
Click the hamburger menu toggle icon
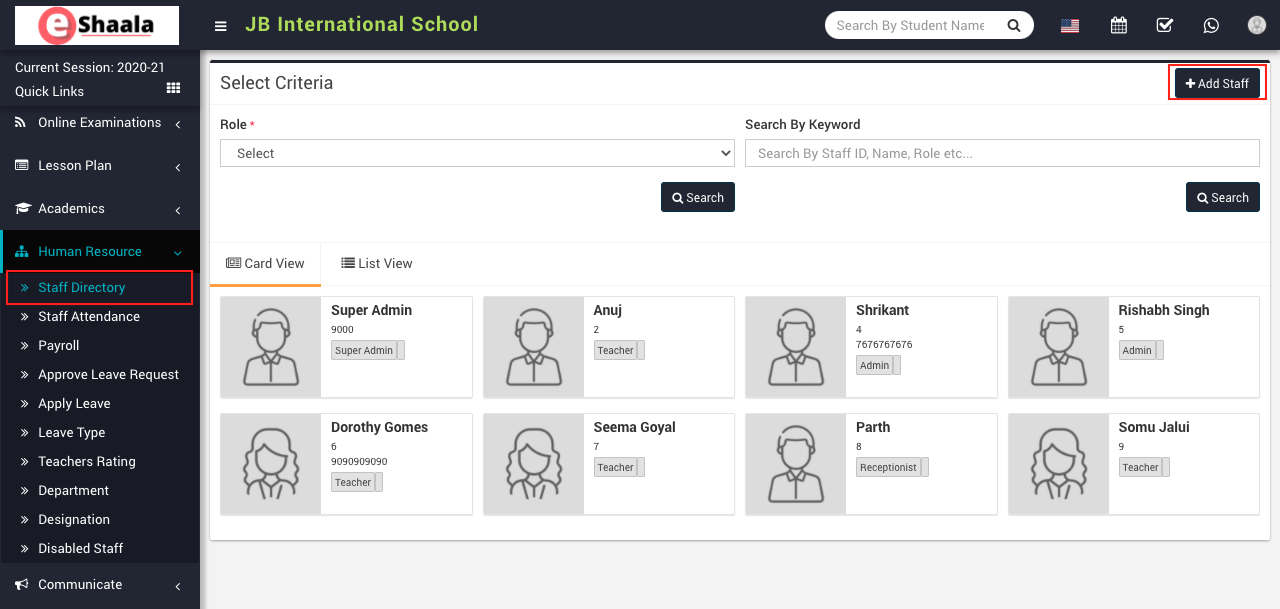220,26
